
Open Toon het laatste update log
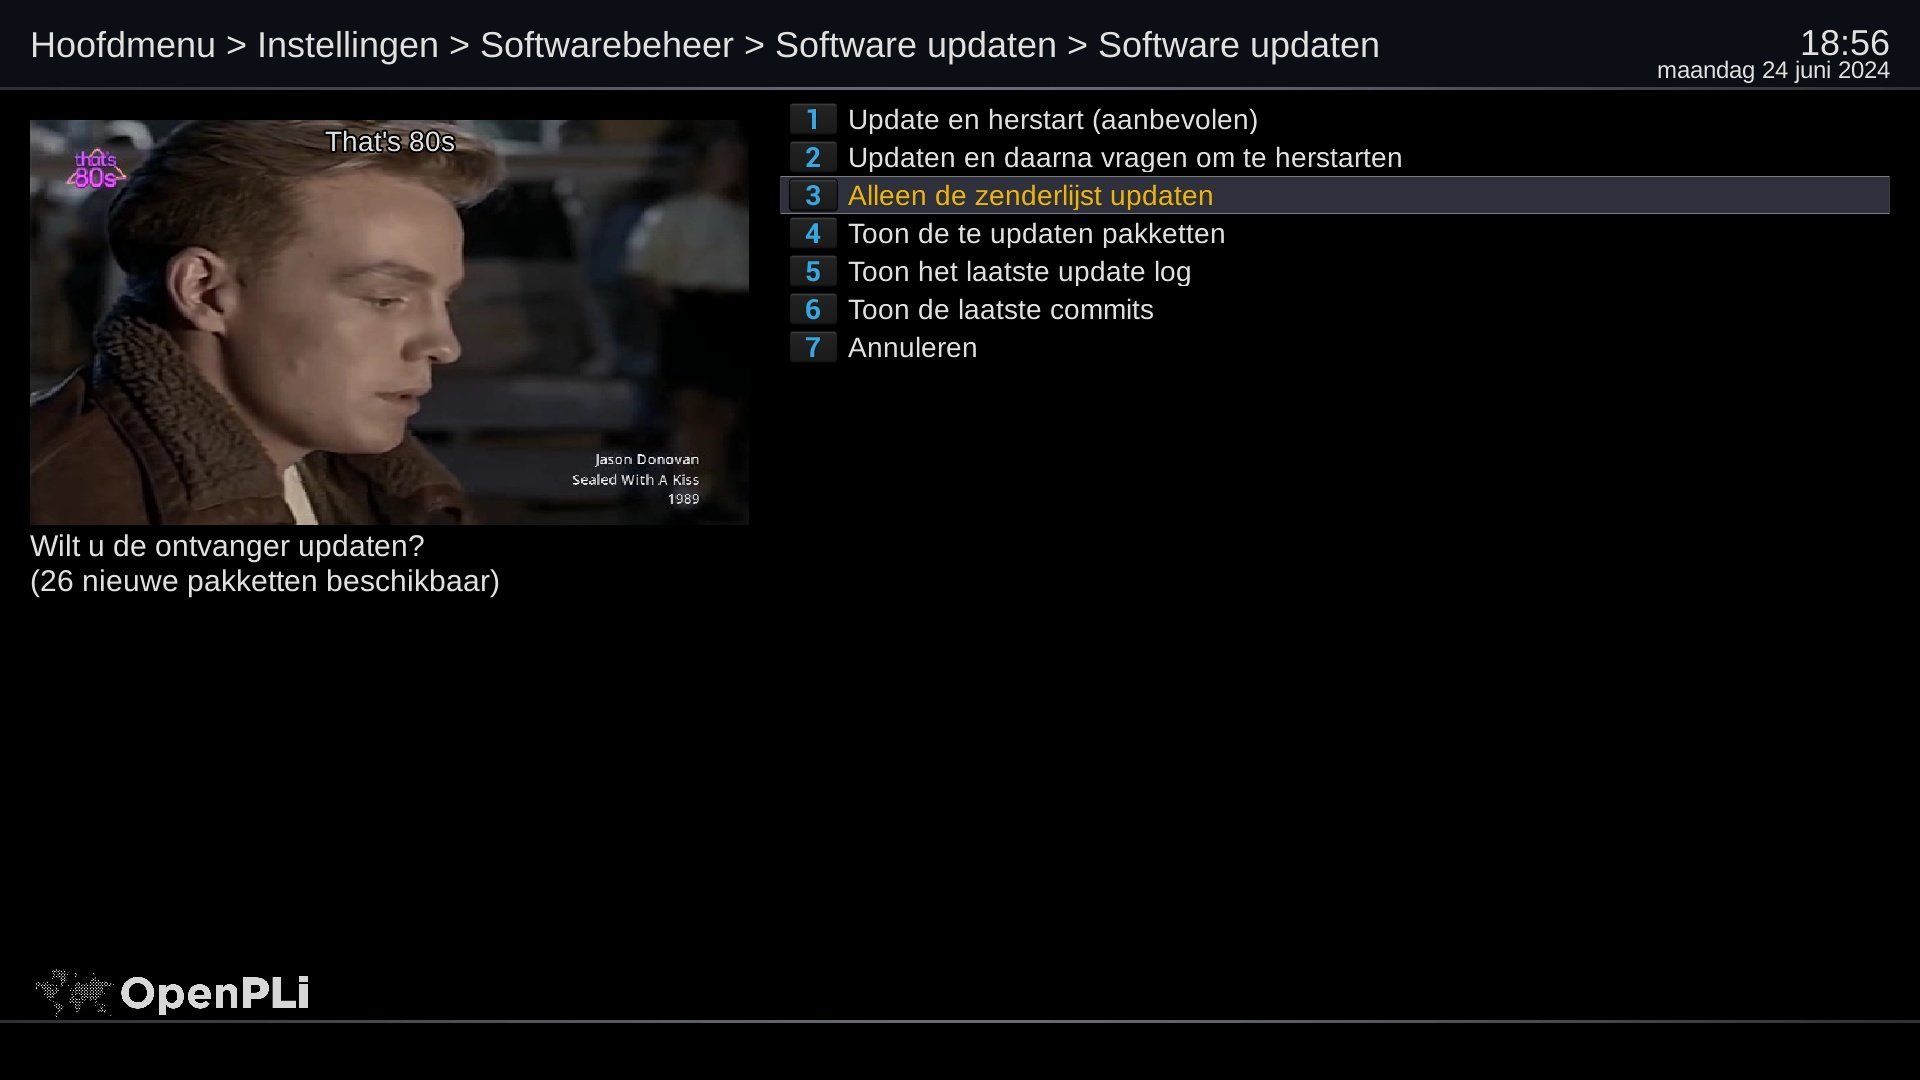(1335, 272)
